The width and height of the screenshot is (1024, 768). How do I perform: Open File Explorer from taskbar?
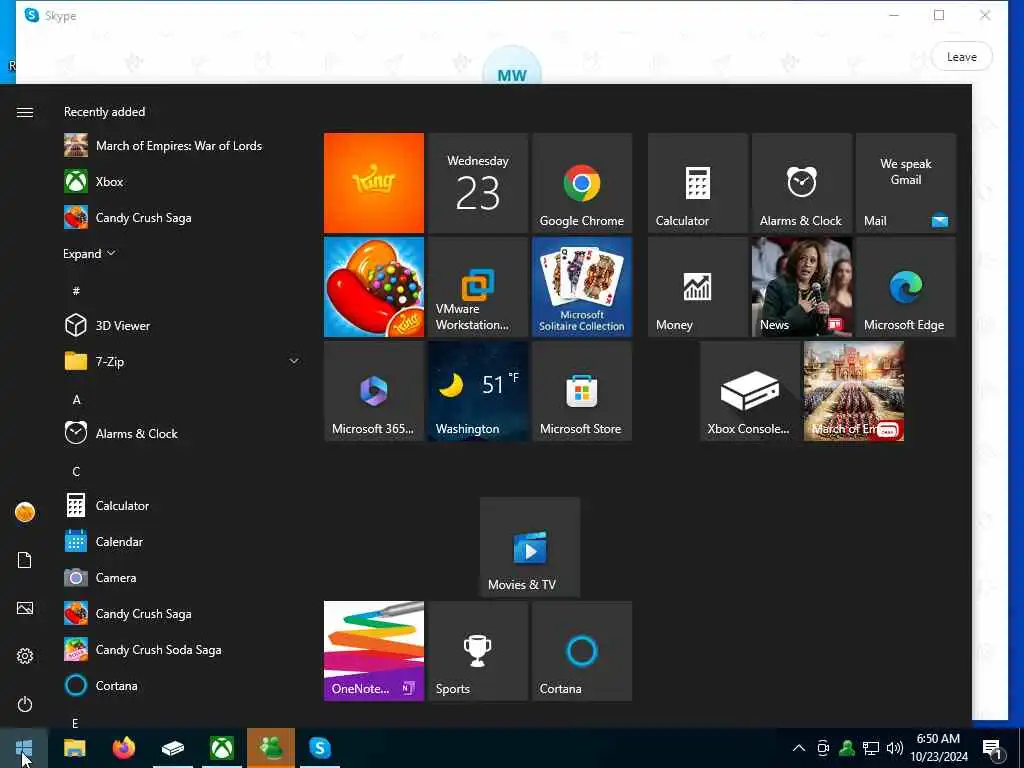pos(74,748)
